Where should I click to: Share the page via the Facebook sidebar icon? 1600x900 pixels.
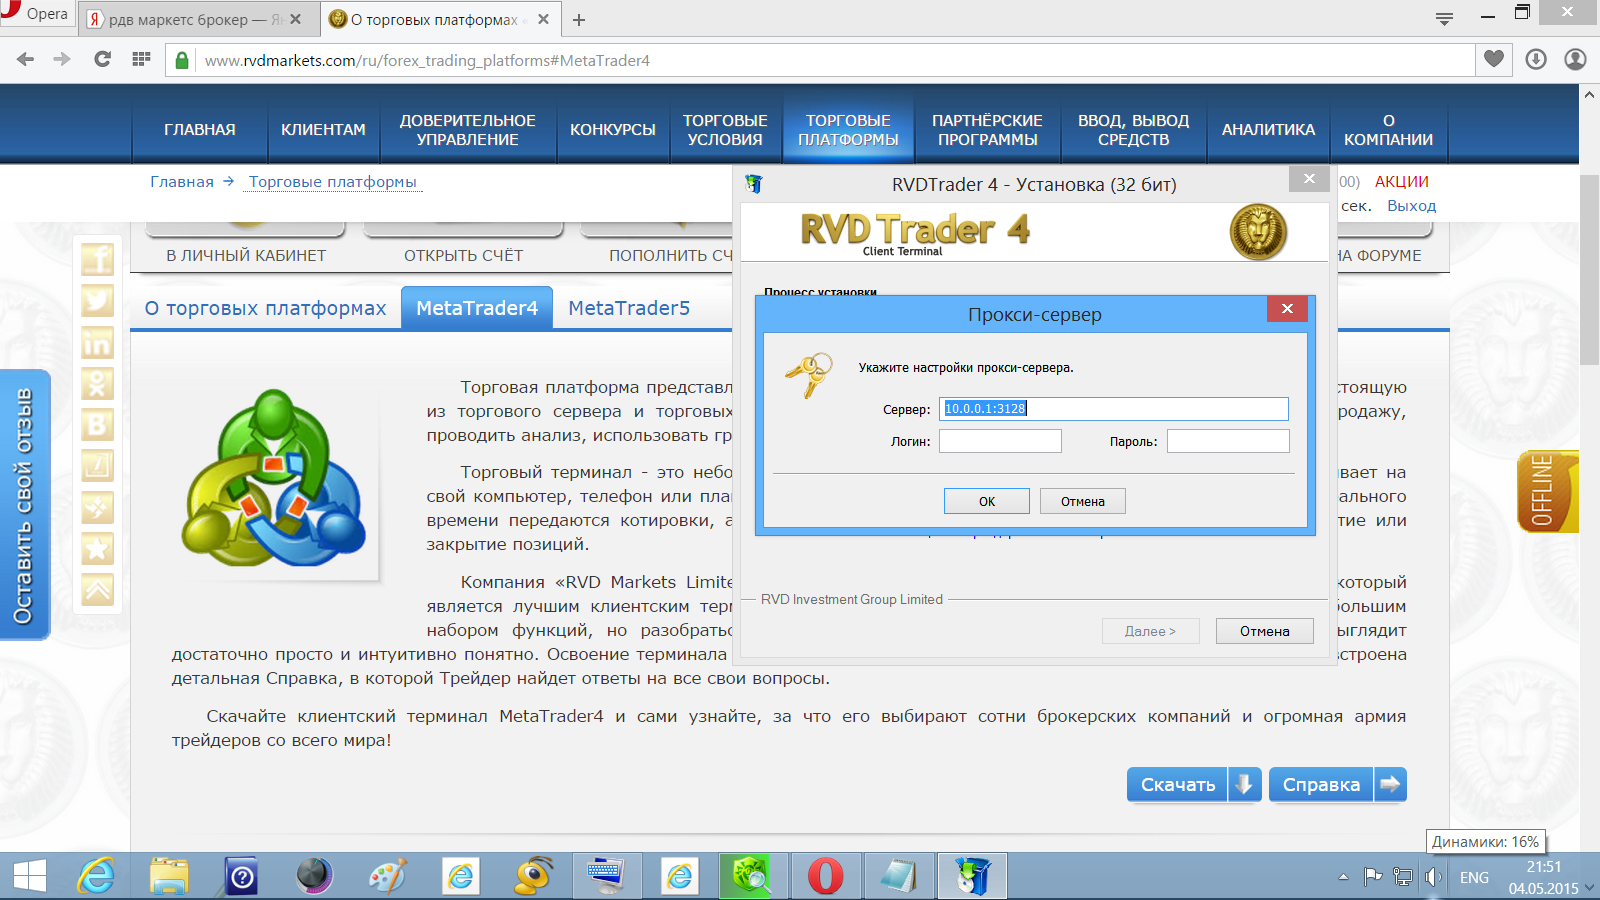point(97,259)
